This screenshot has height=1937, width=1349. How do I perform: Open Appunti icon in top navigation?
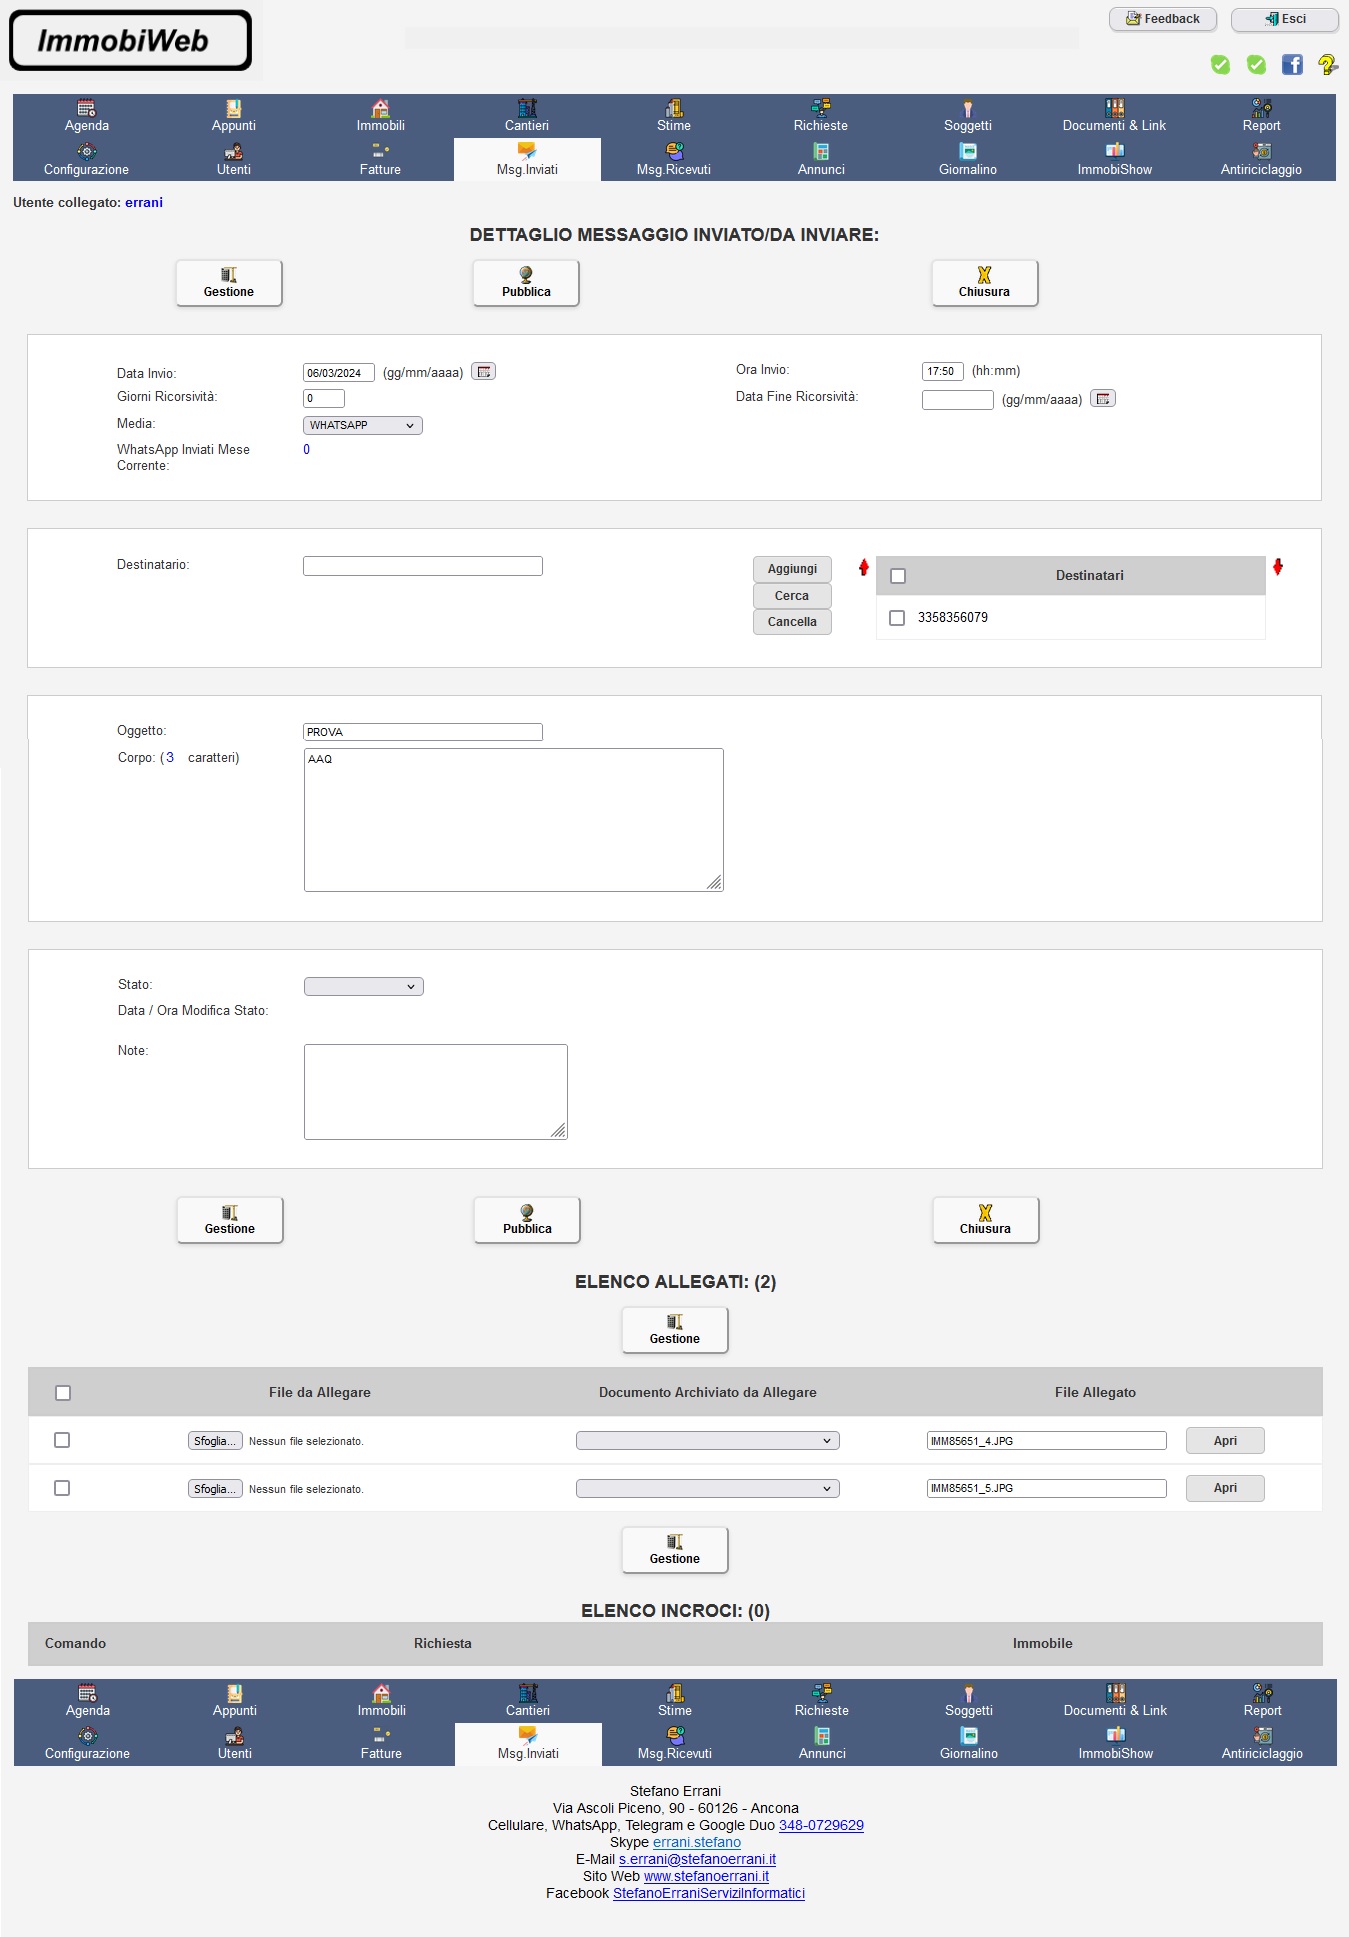[x=233, y=108]
